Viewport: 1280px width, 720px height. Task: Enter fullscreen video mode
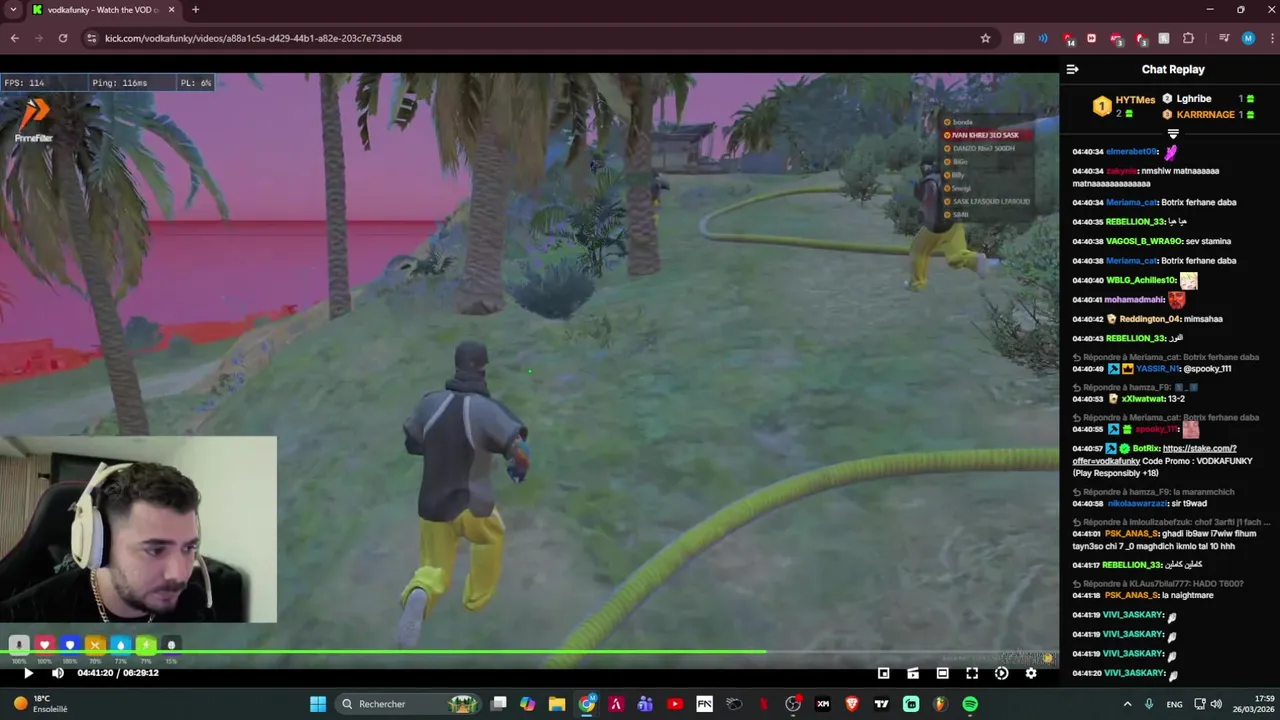click(x=972, y=673)
